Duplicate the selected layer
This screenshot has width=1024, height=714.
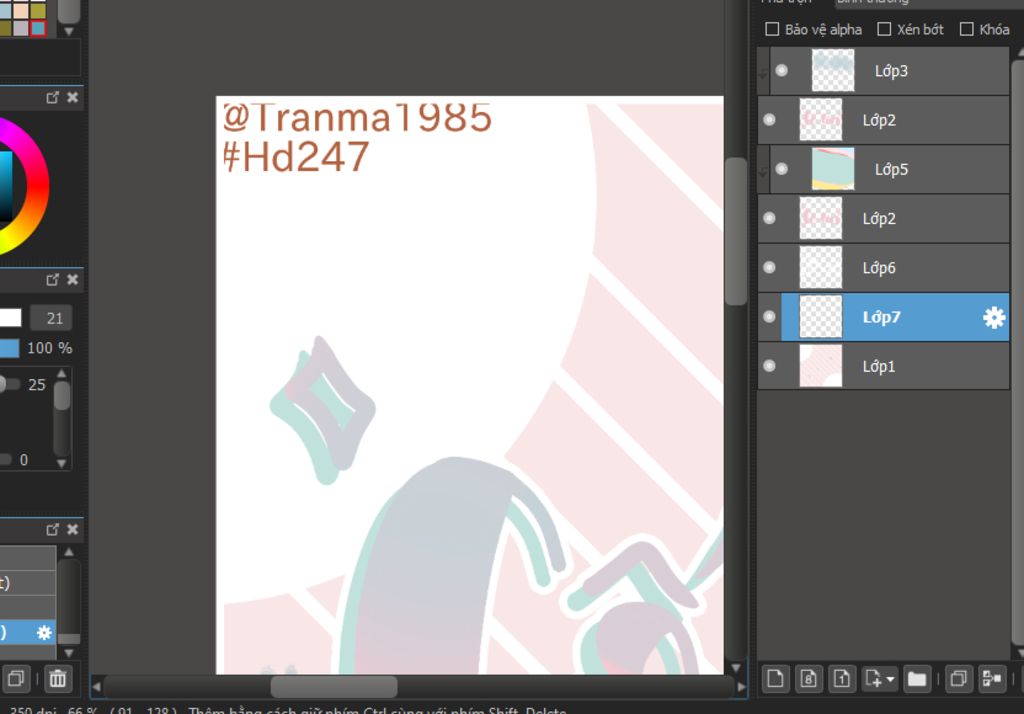958,679
